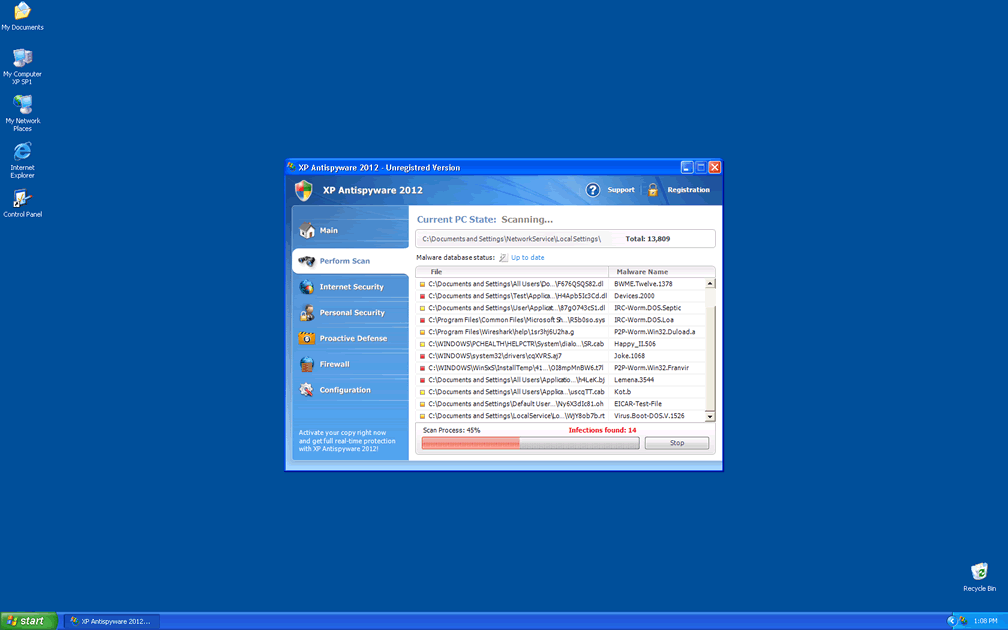Image resolution: width=1008 pixels, height=630 pixels.
Task: Select the Main home icon
Action: [306, 230]
